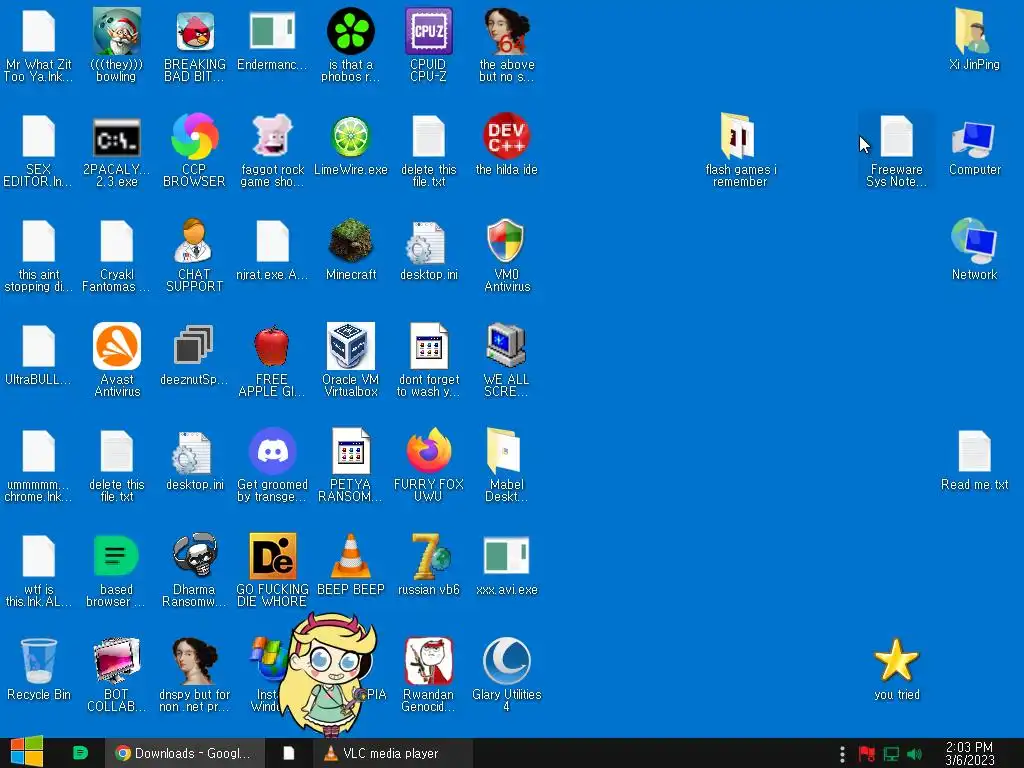This screenshot has width=1024, height=768.
Task: Click the network monitor tray icon
Action: pyautogui.click(x=891, y=754)
